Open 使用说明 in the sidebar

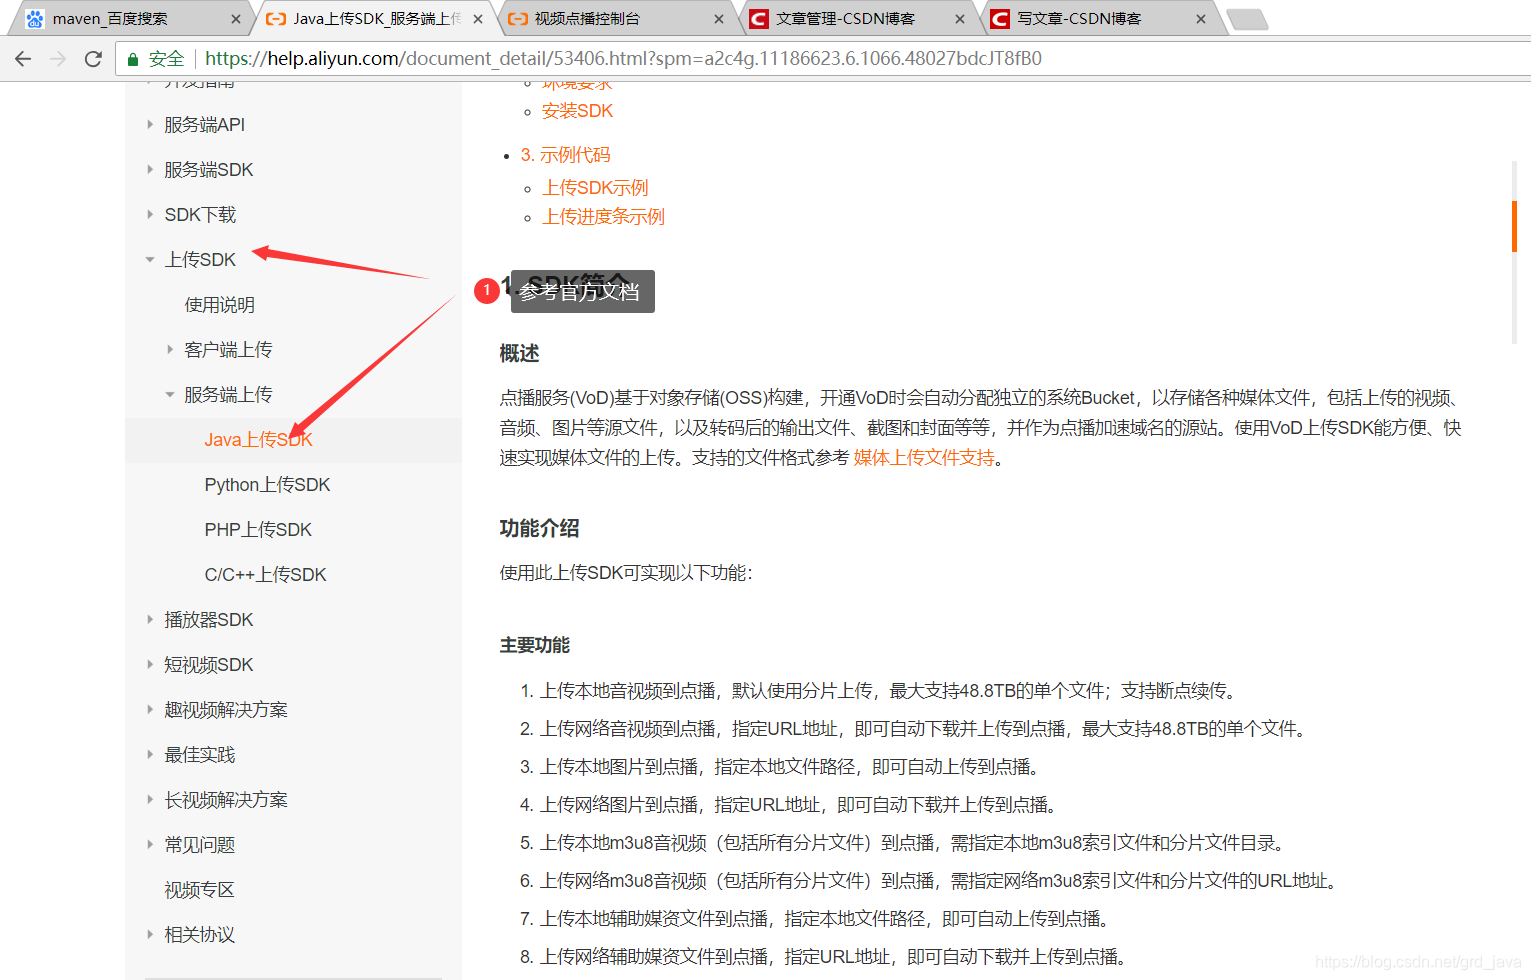[x=220, y=305]
